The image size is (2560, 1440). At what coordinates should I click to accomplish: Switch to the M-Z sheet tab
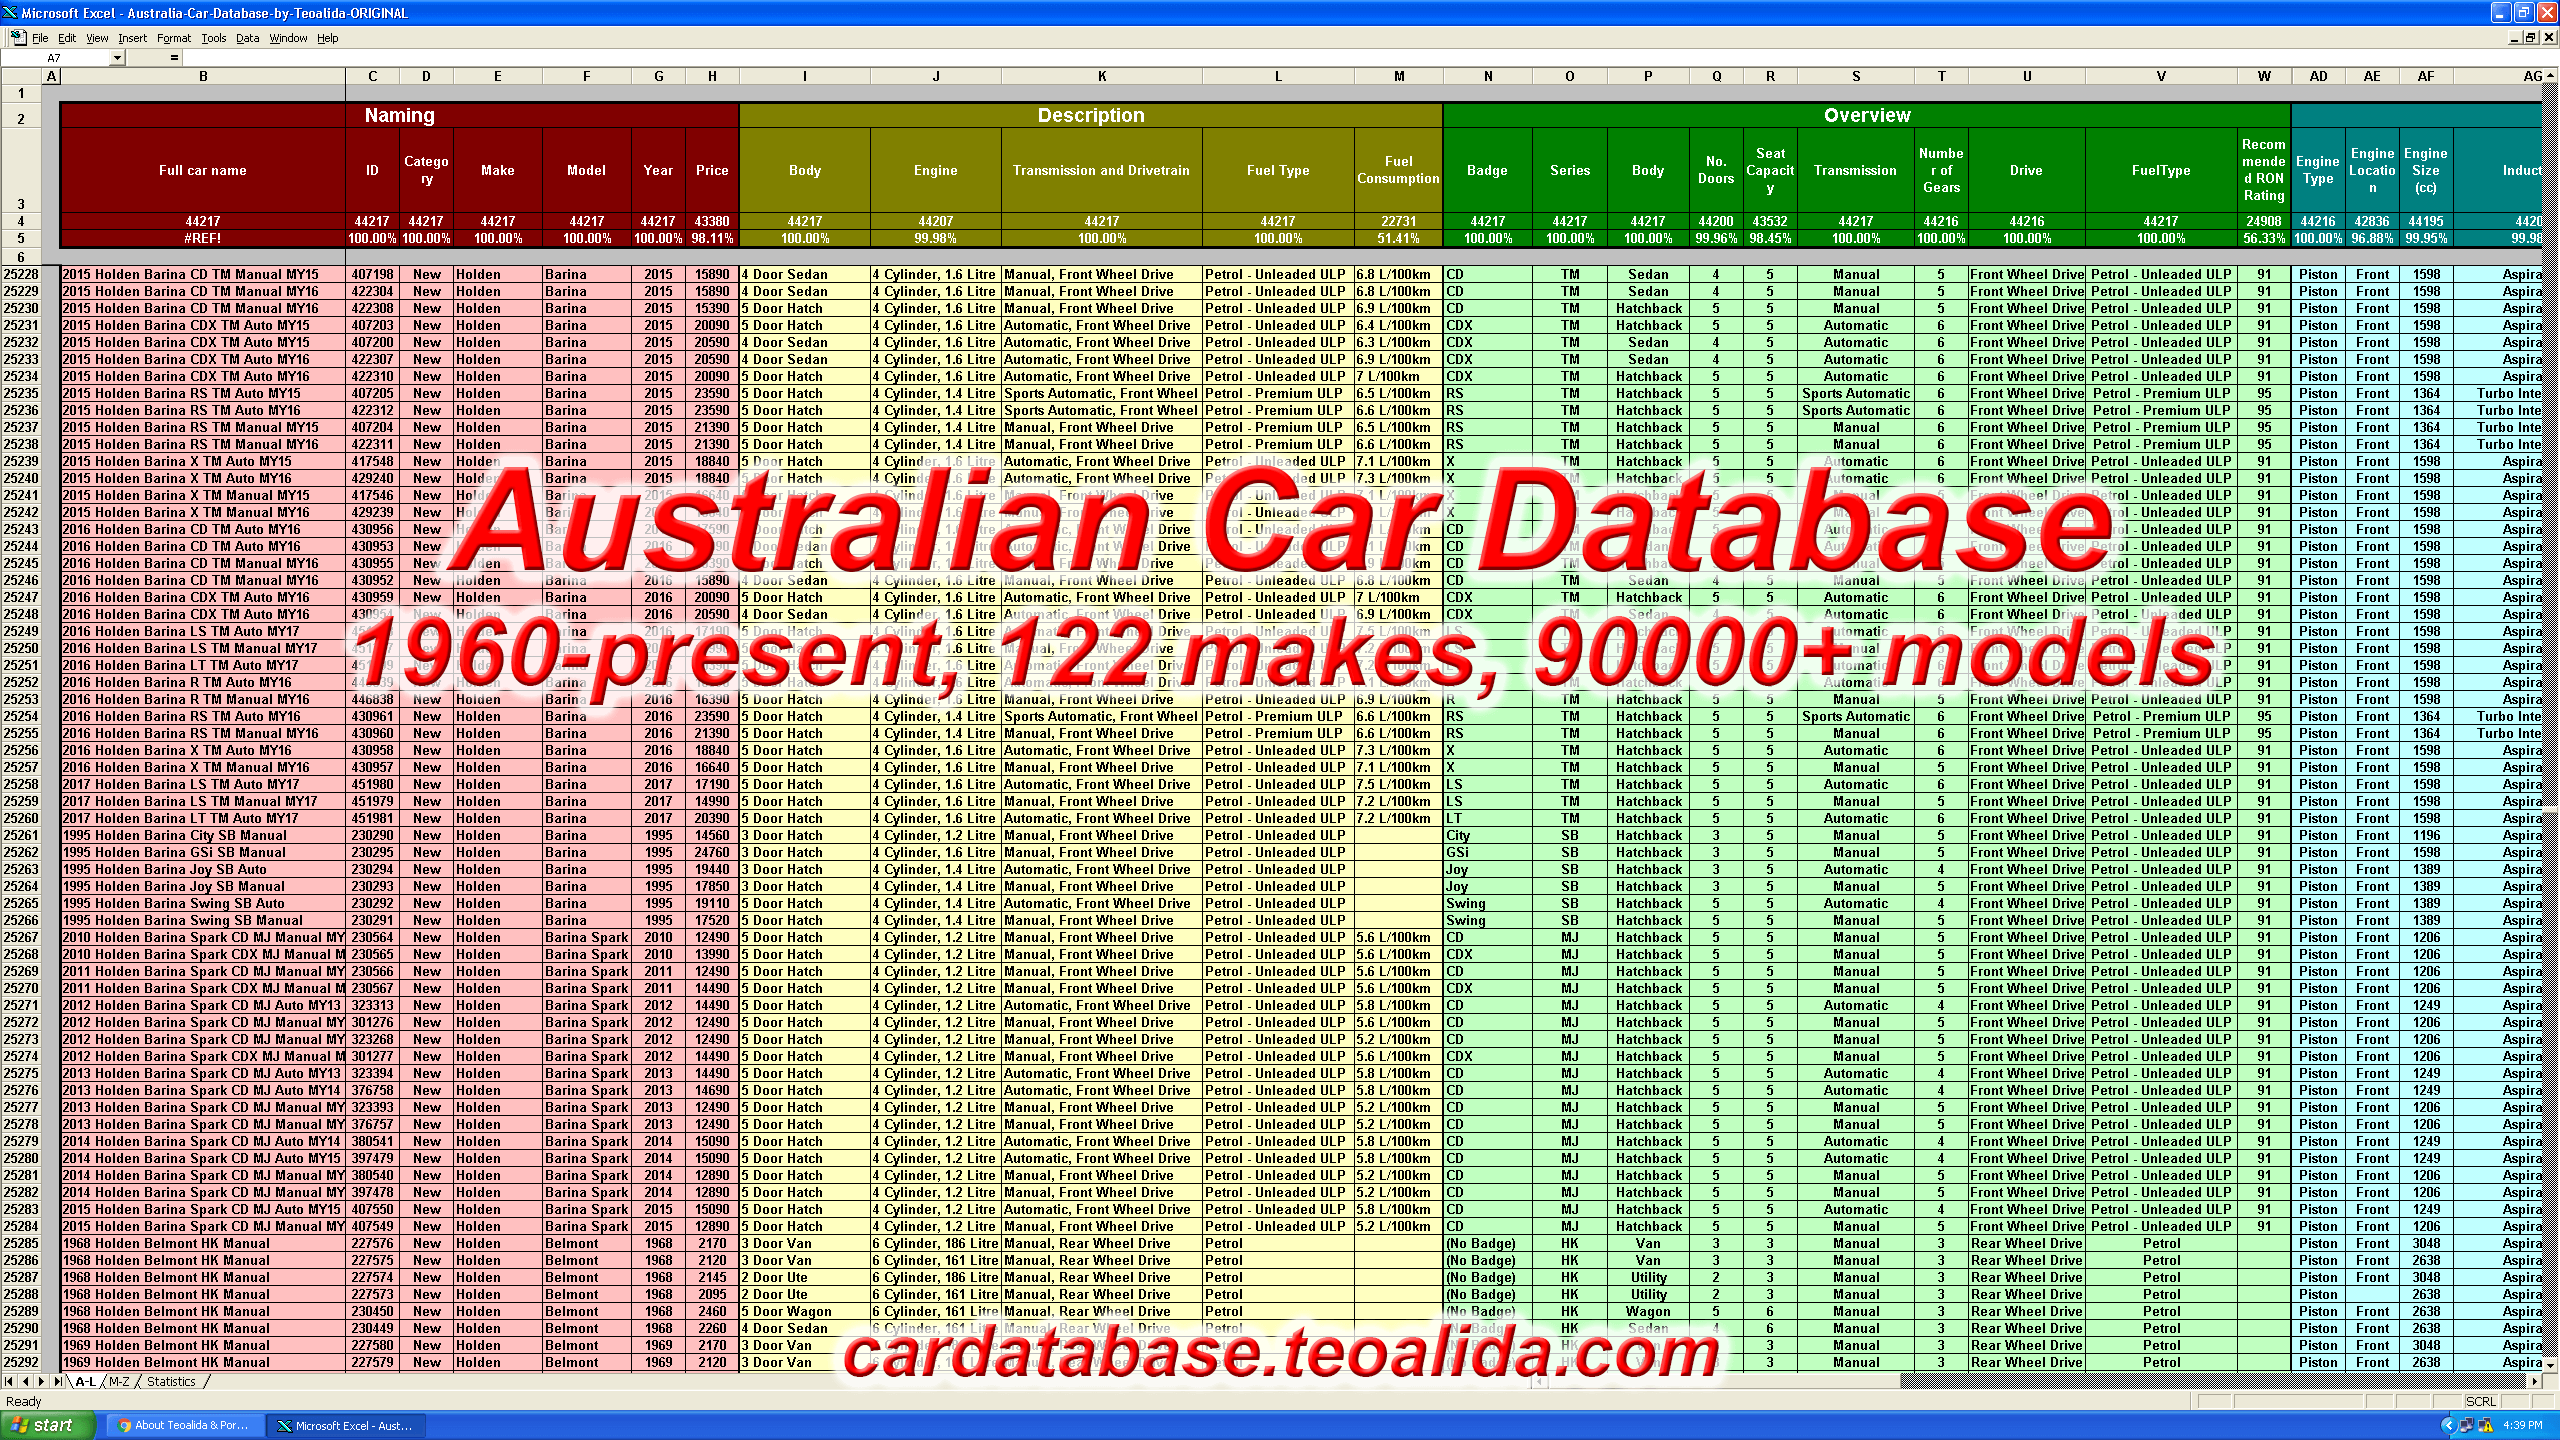pyautogui.click(x=119, y=1381)
